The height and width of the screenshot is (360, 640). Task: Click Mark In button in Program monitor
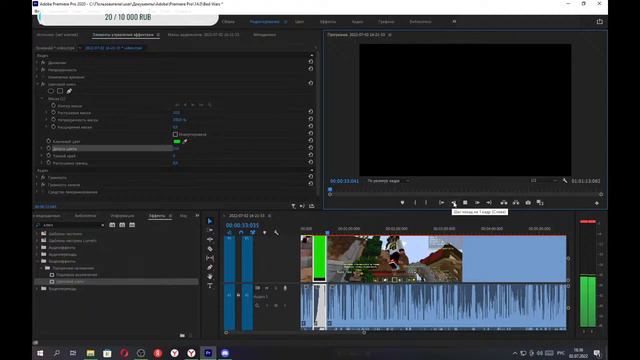415,202
